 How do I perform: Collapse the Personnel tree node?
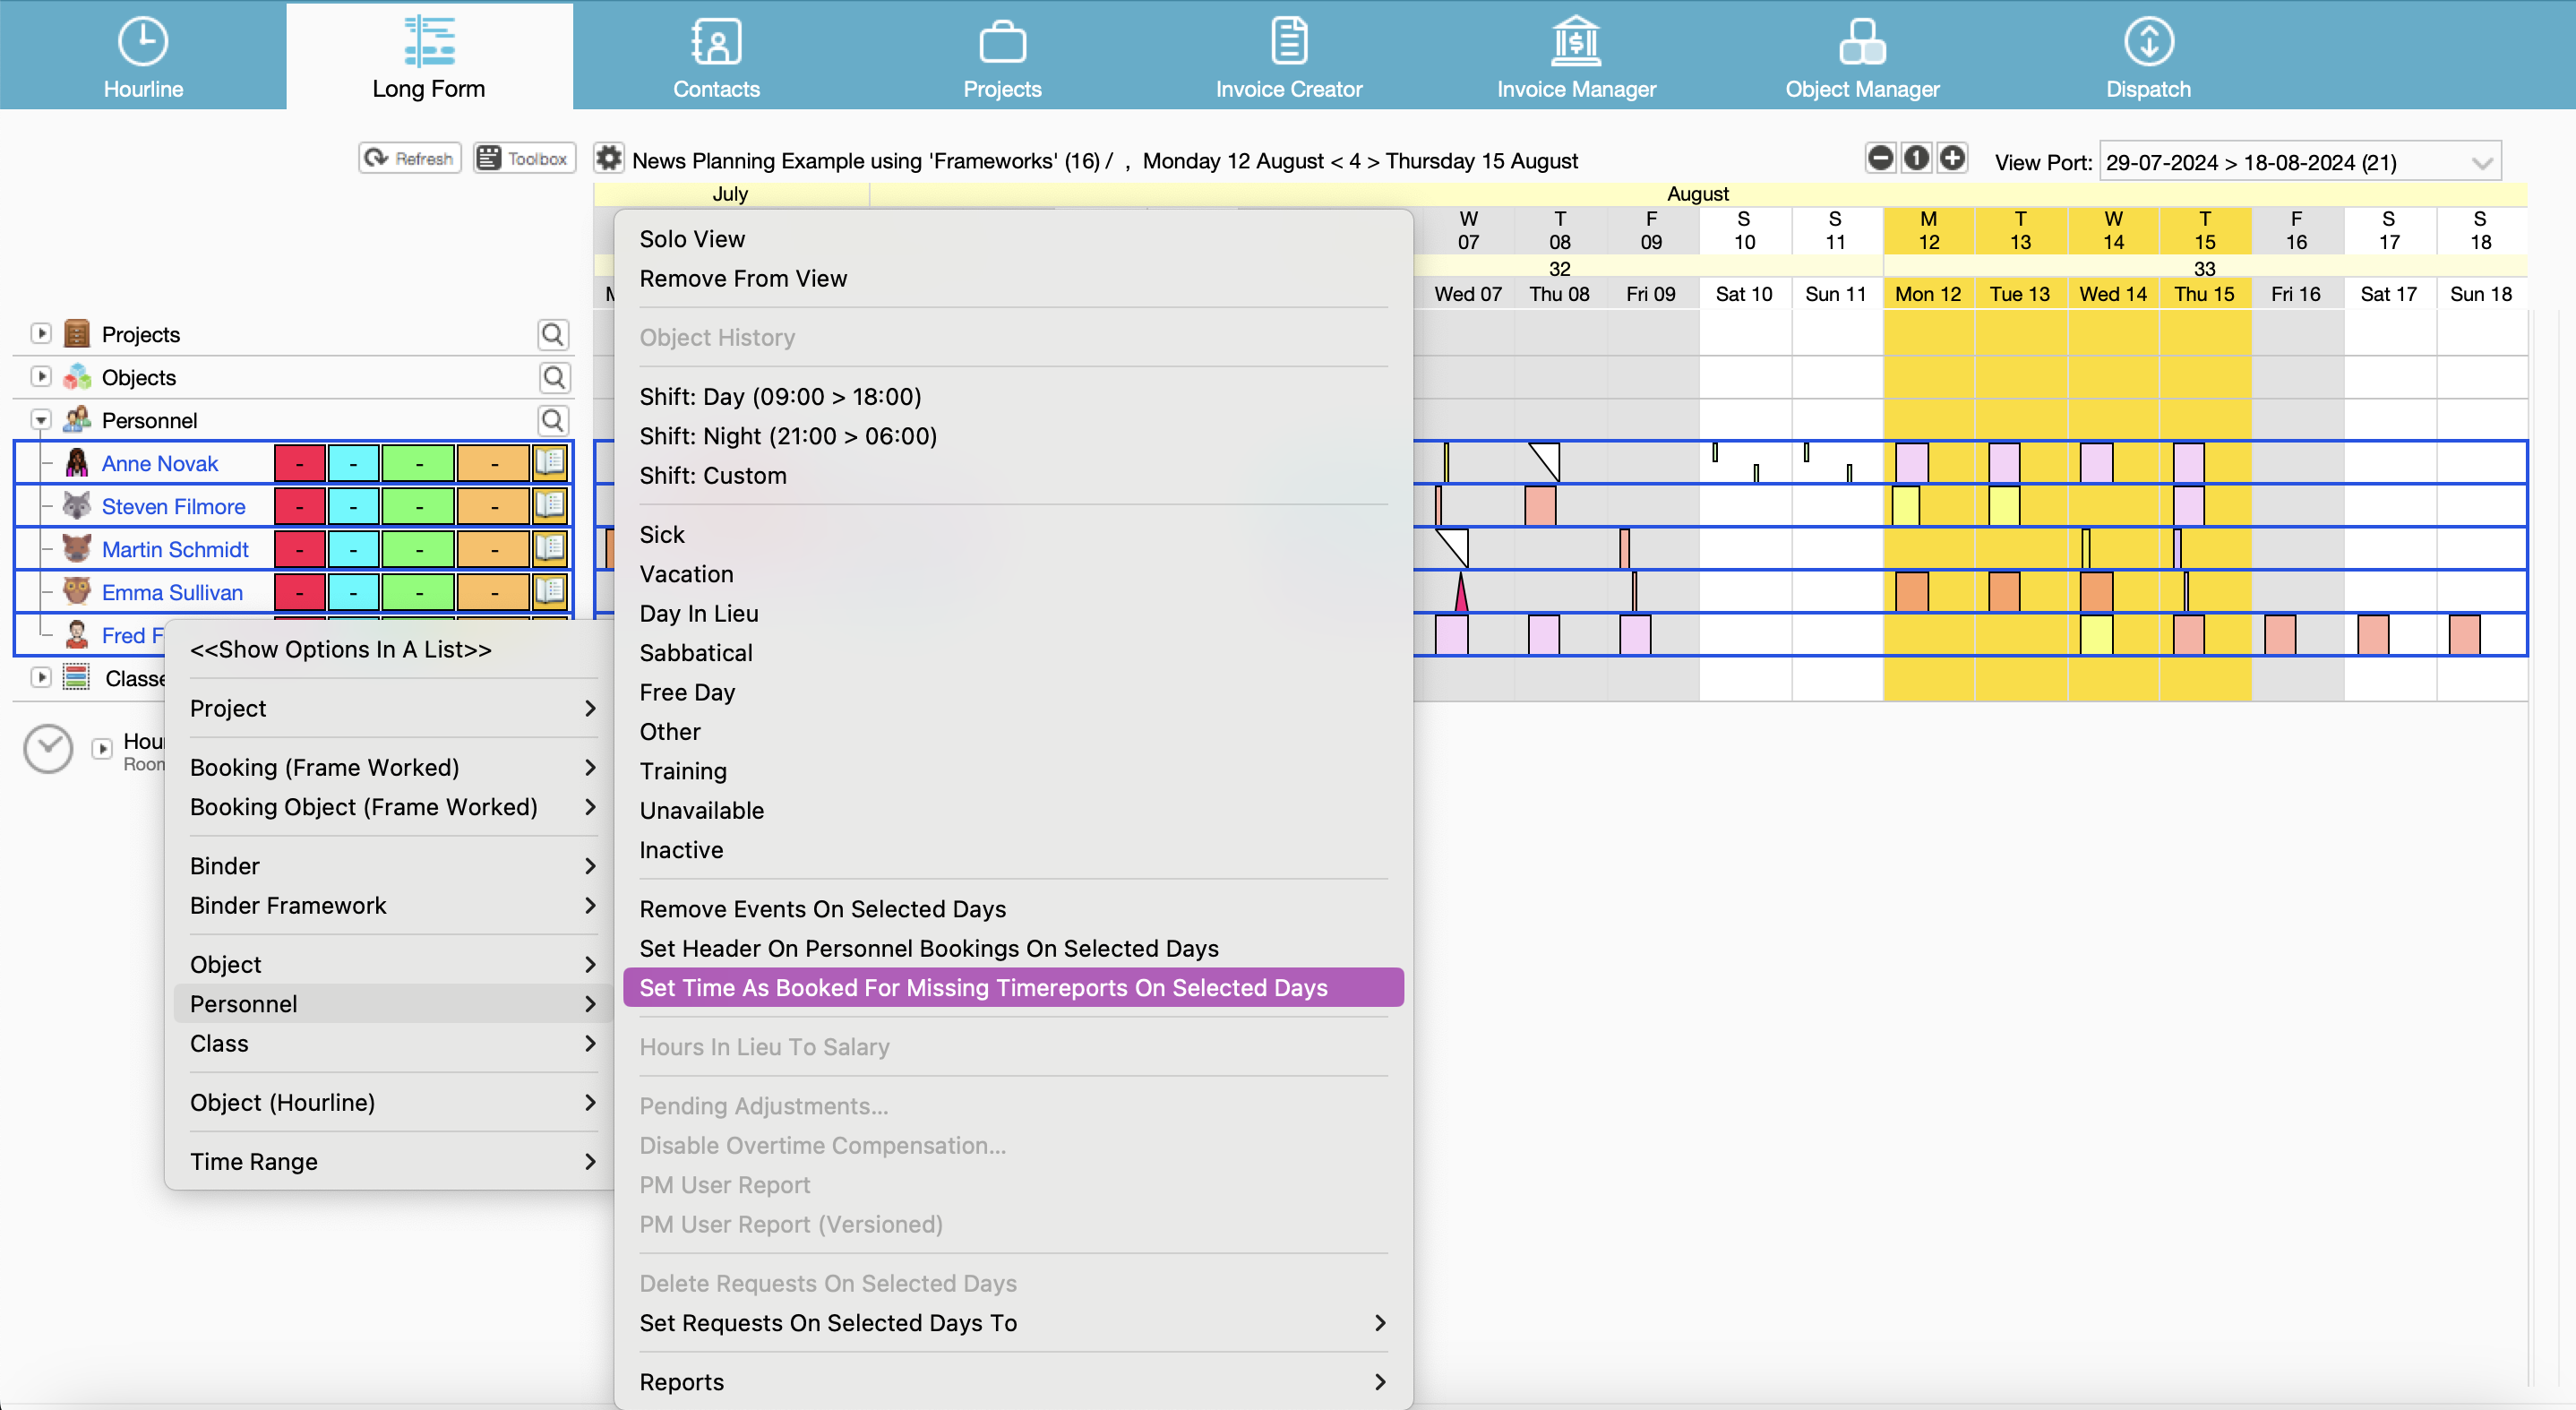pyautogui.click(x=41, y=420)
